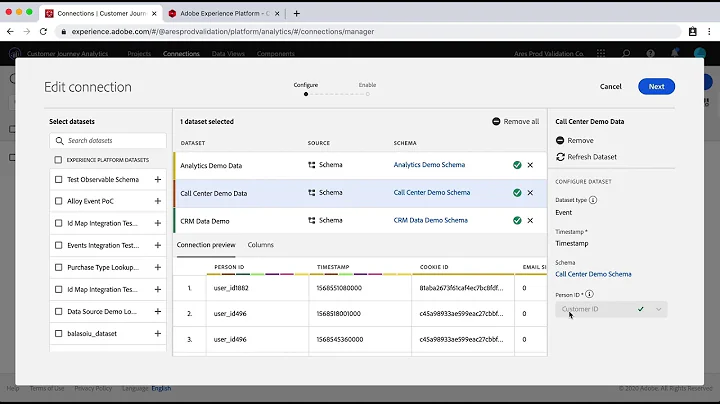720x404 pixels.
Task: Focus the Search datasets field
Action: [108, 140]
